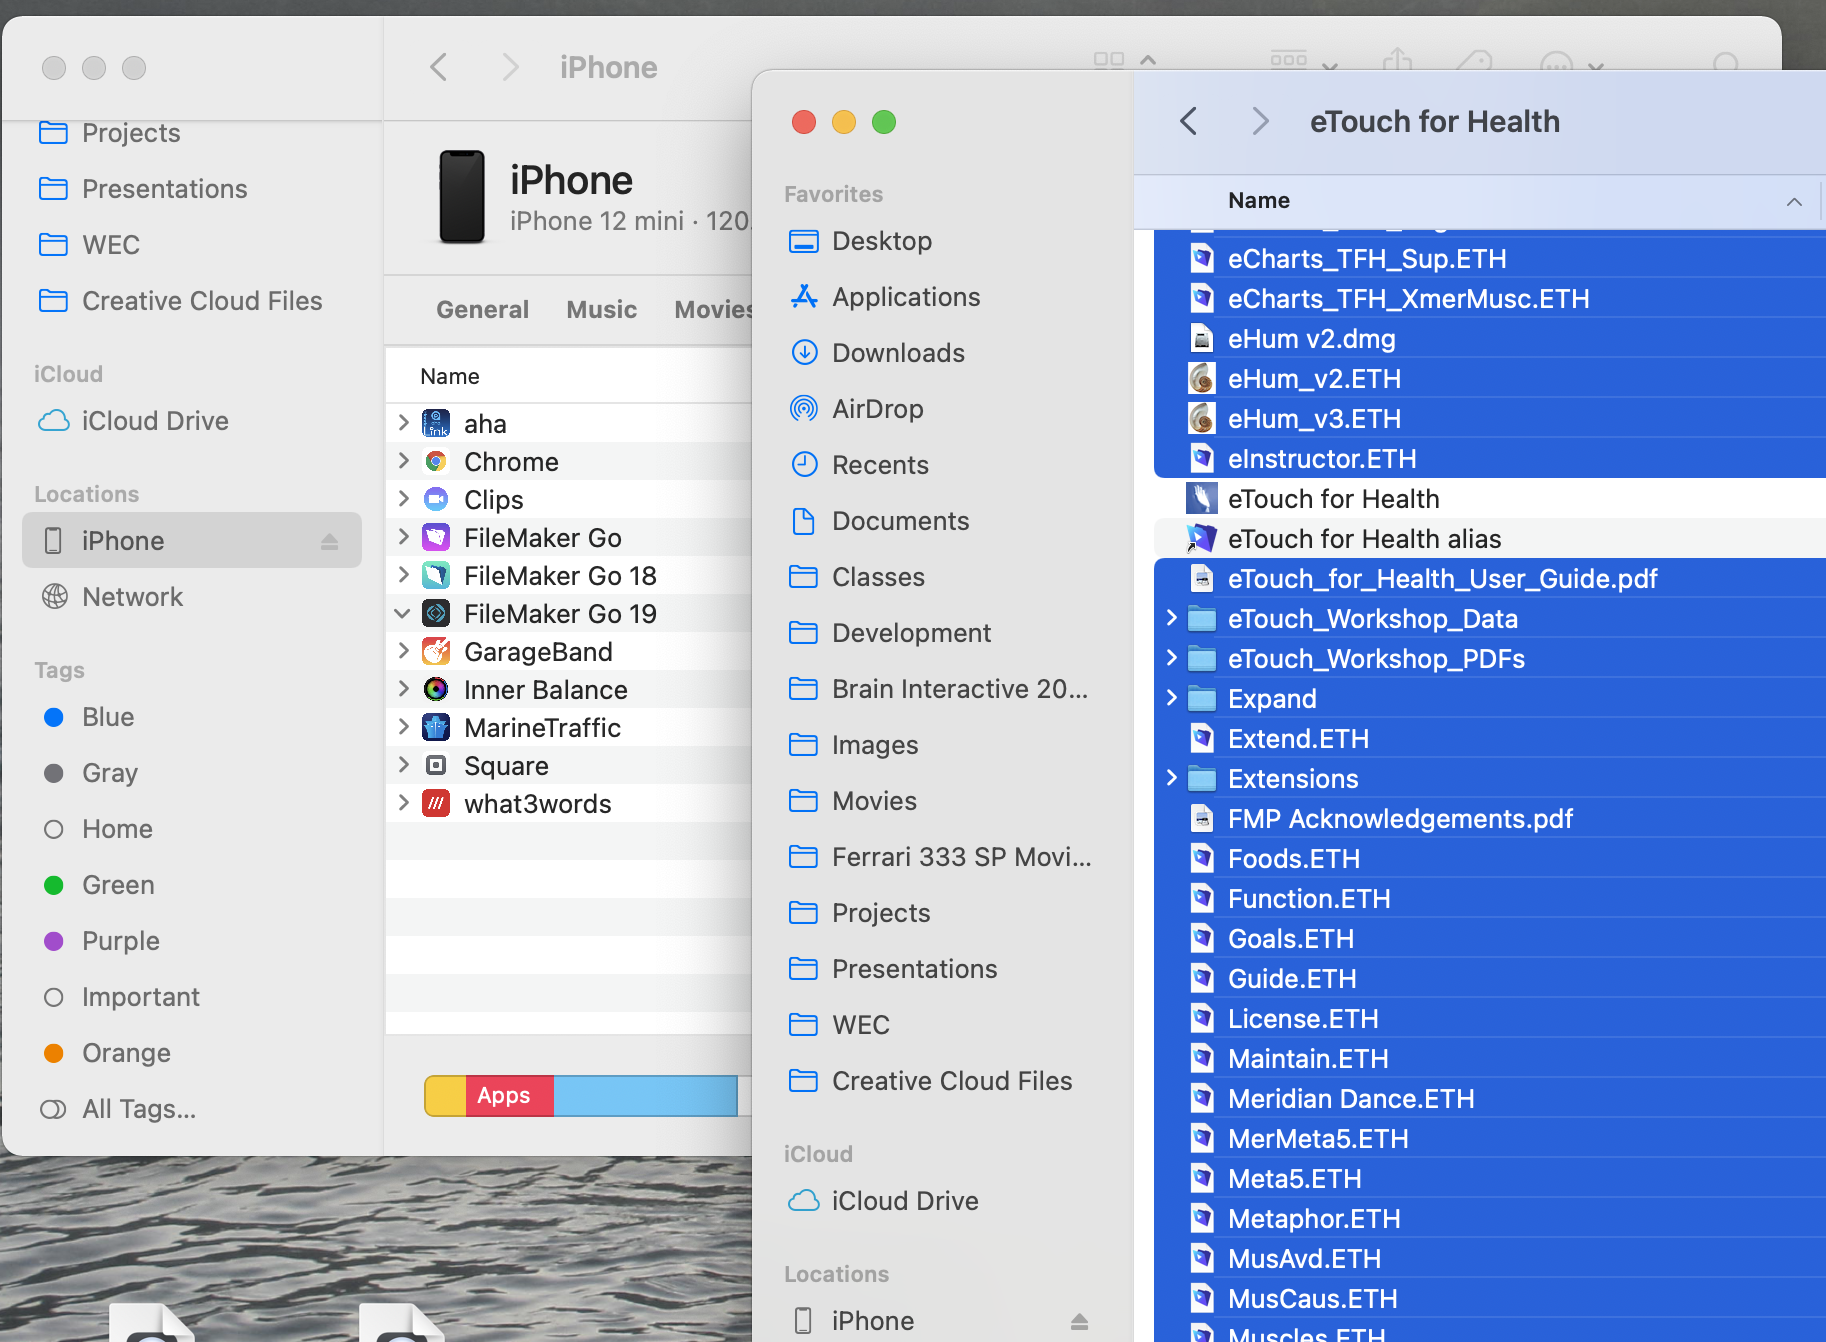1826x1342 pixels.
Task: Expand the Extensions folder
Action: point(1171,778)
